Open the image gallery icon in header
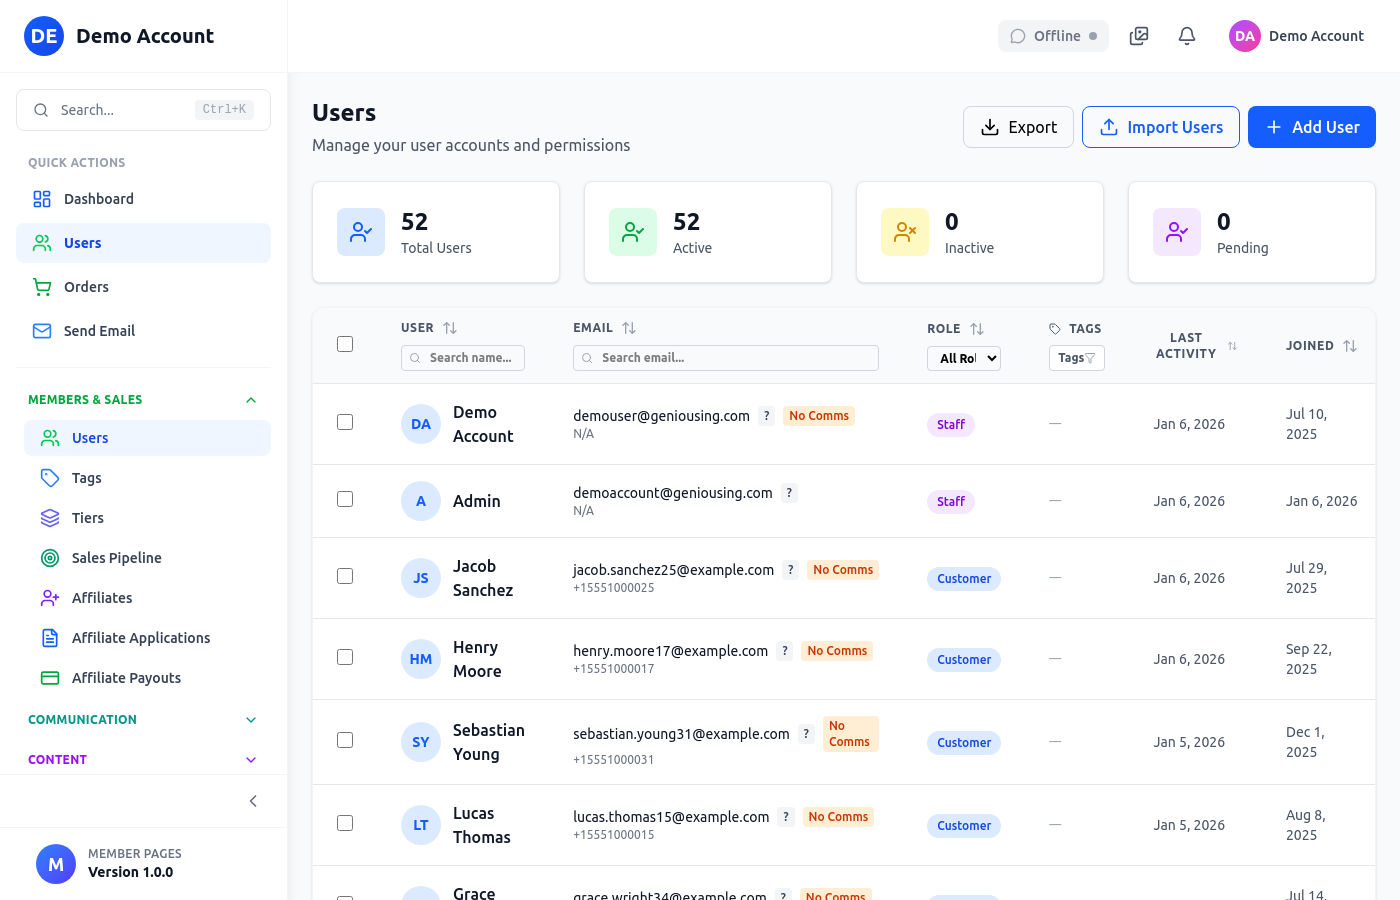1400x900 pixels. coord(1139,36)
